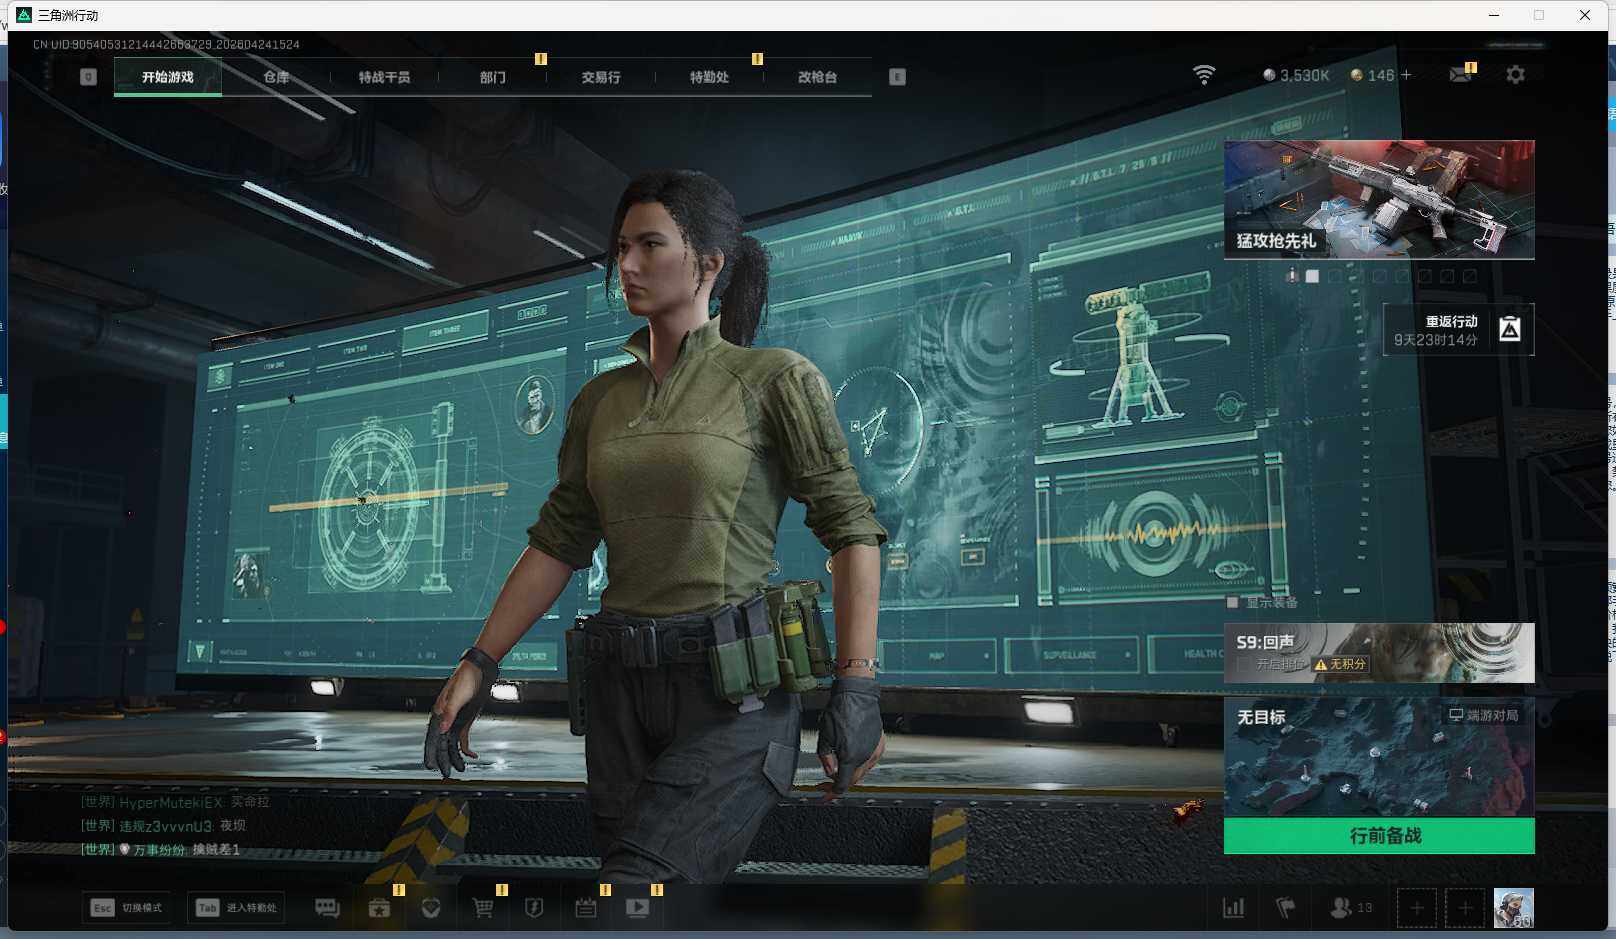Open the shopping cart store icon
This screenshot has width=1616, height=939.
coord(483,908)
